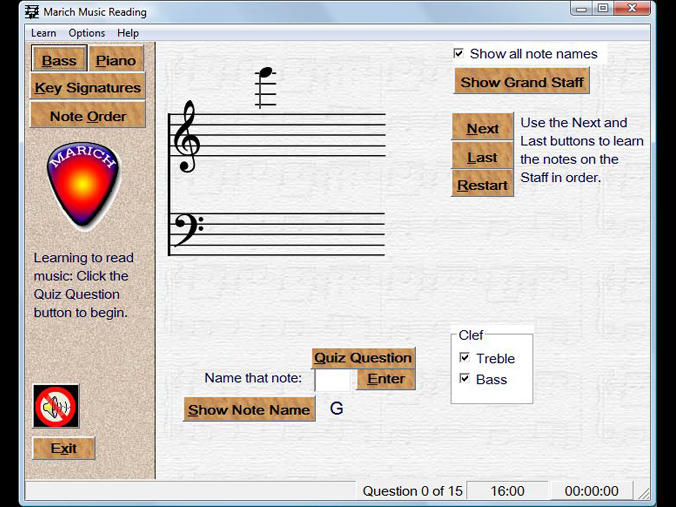Click the Marich guitar pick logo

point(83,185)
